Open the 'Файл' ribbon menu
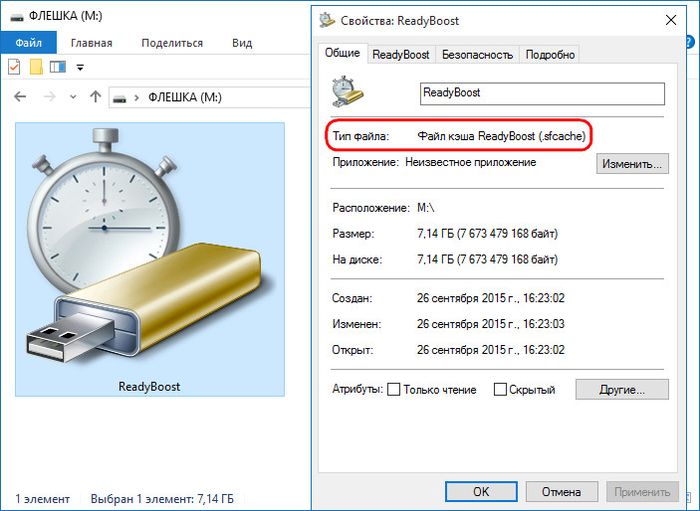This screenshot has width=700, height=511. [28, 43]
